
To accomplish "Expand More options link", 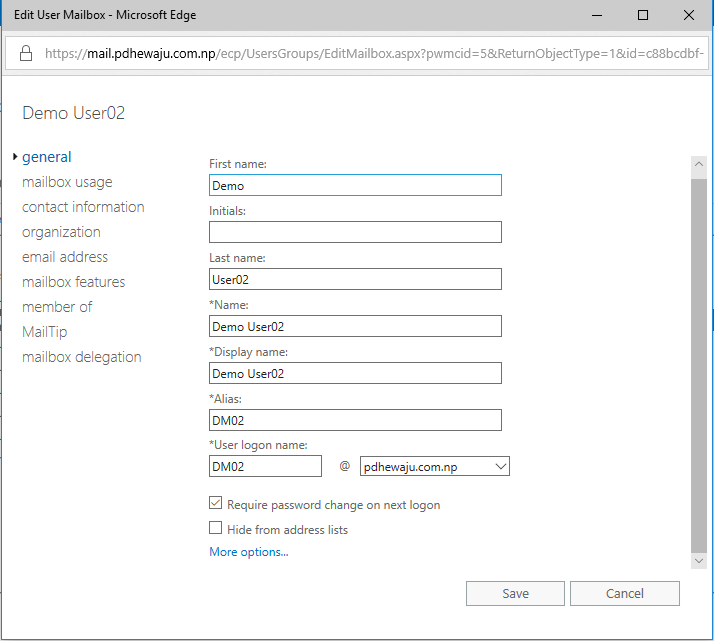I will pos(249,552).
